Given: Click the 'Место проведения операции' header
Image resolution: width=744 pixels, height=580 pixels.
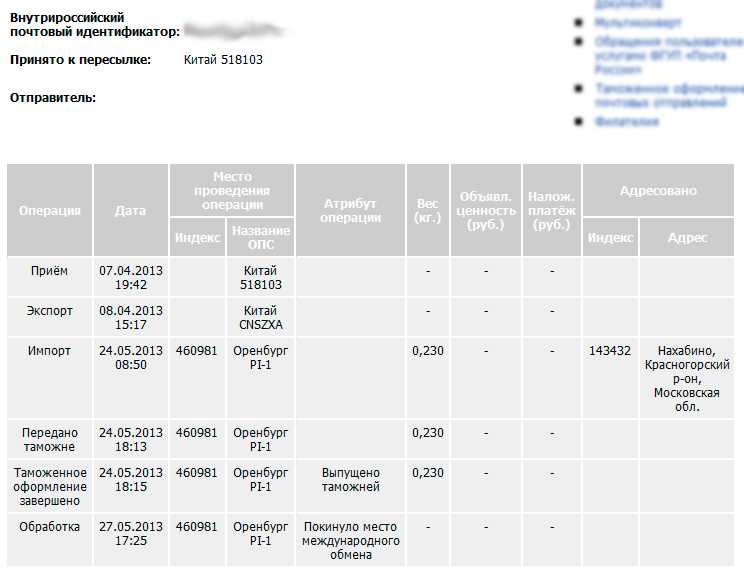Looking at the screenshot, I should click(x=232, y=190).
